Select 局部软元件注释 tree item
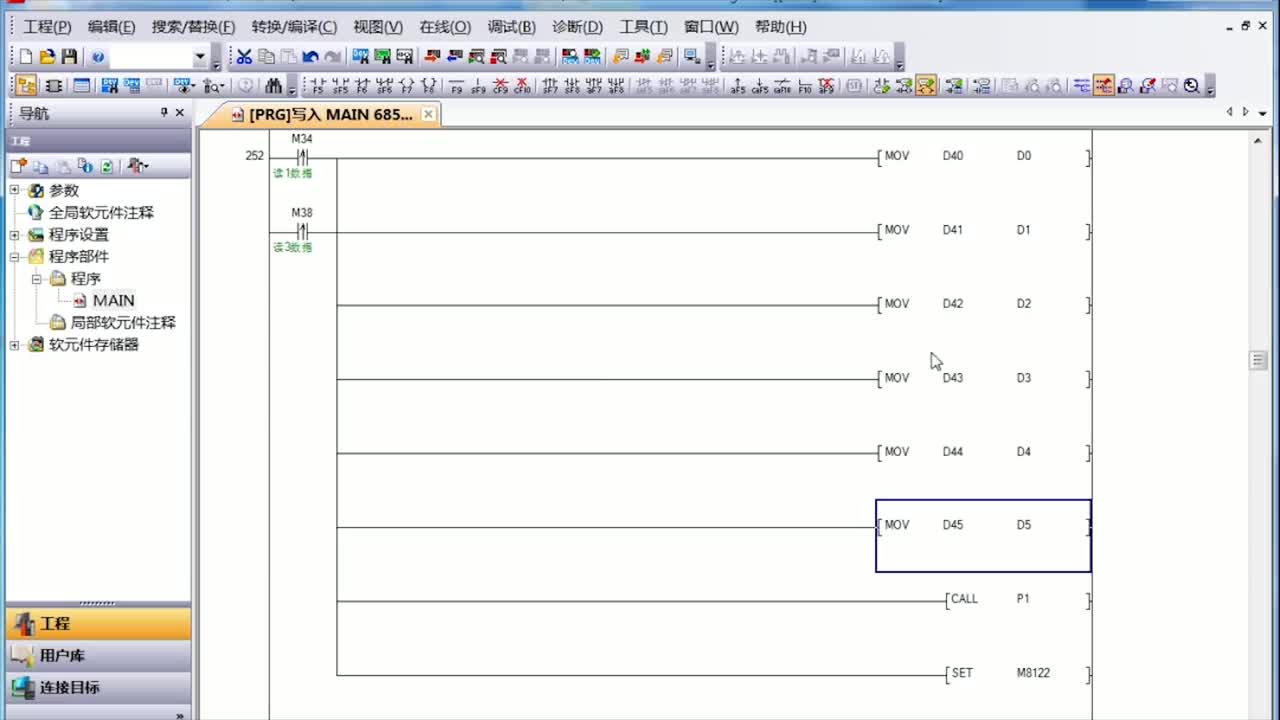1280x720 pixels. (123, 323)
